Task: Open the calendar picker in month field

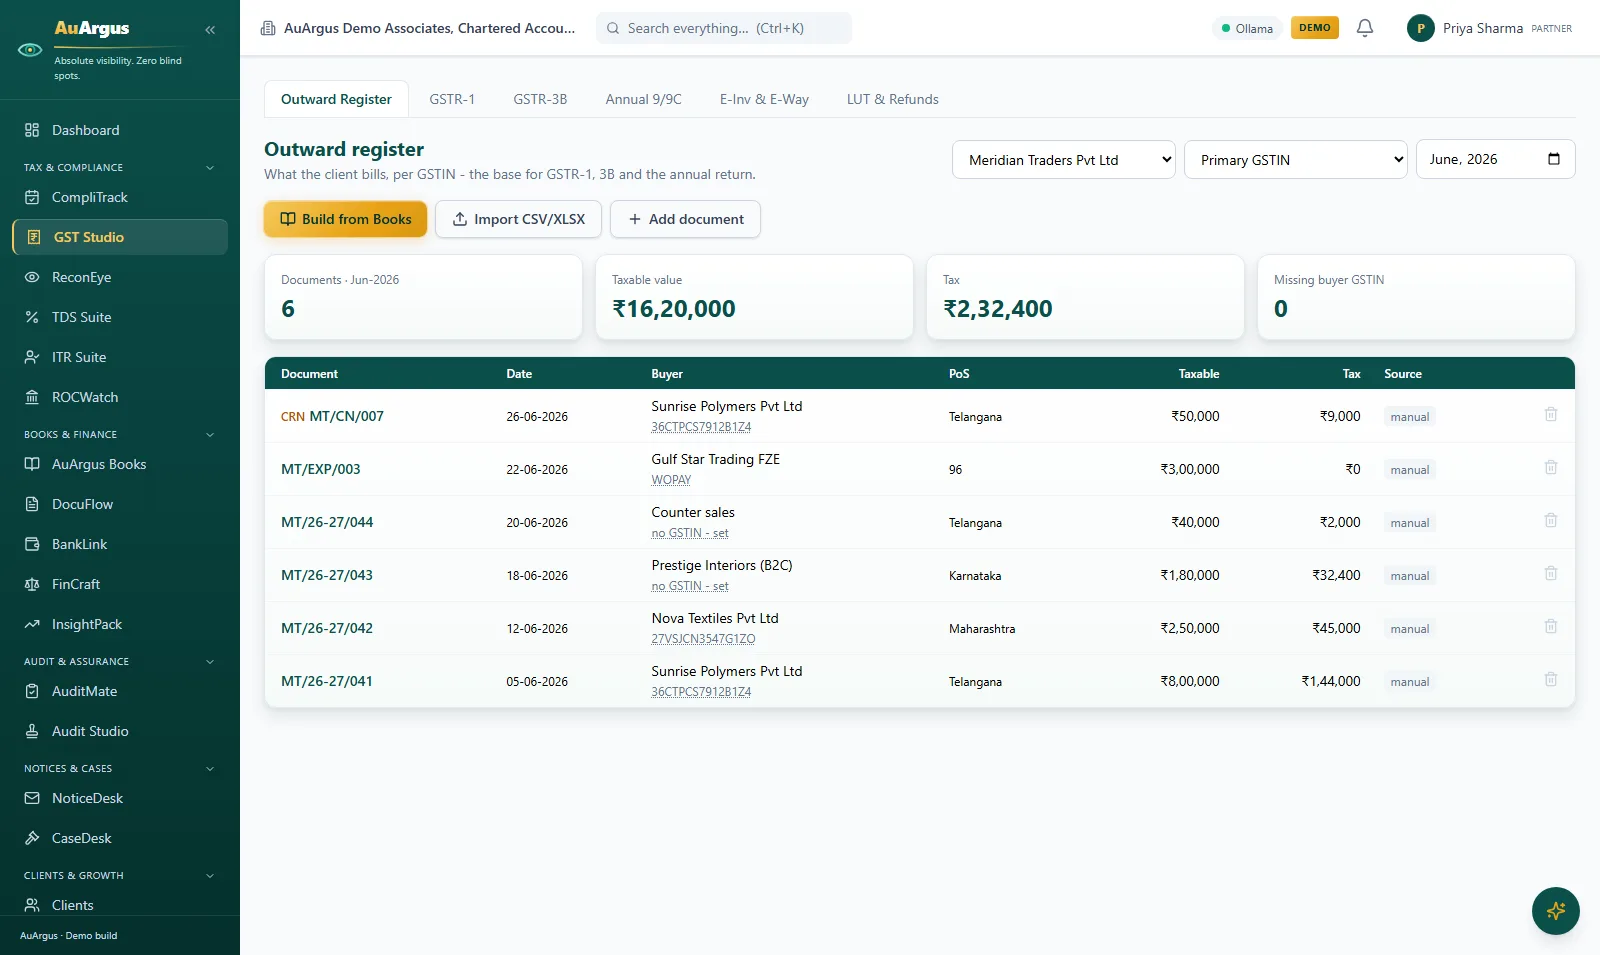Action: [1554, 159]
